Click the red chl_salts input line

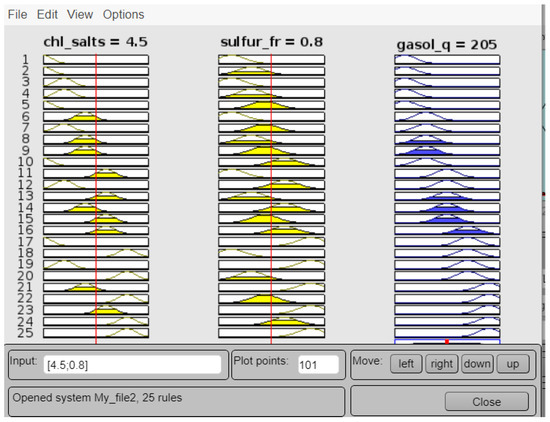(96, 199)
